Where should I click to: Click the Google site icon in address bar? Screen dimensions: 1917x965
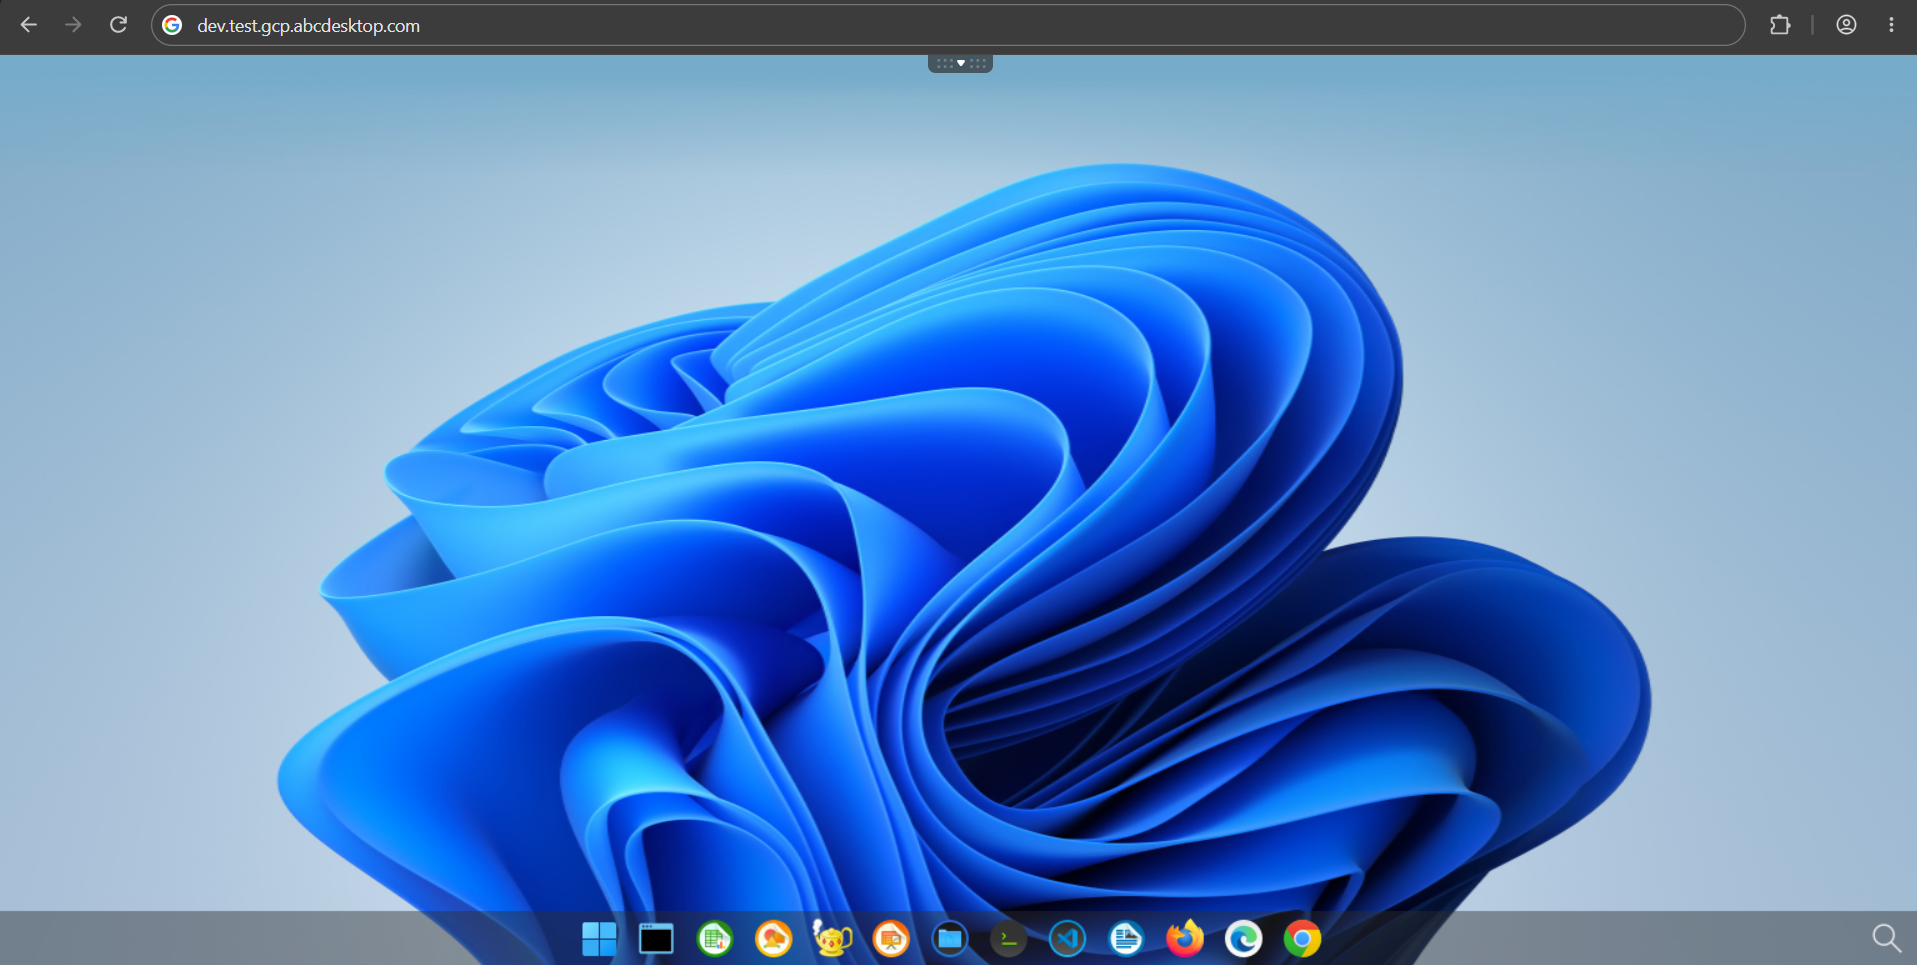click(x=172, y=25)
